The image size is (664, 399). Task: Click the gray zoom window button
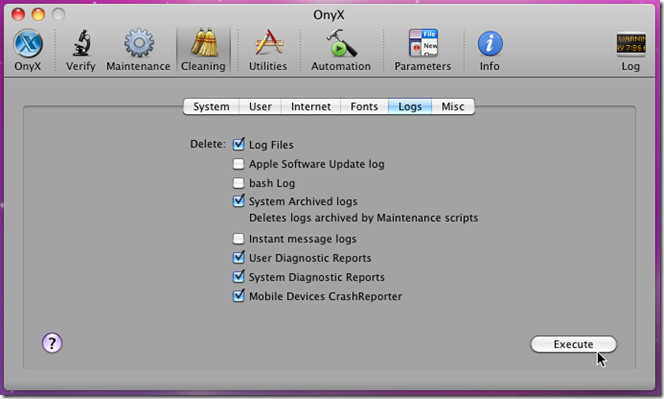click(x=58, y=14)
